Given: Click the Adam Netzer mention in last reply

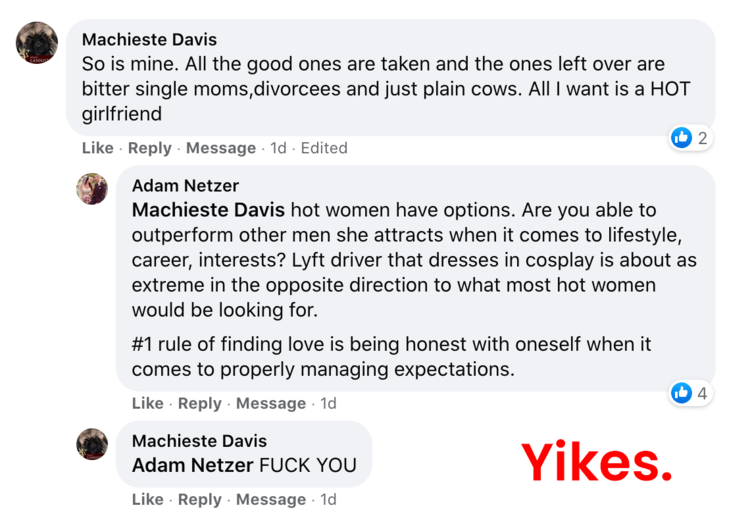Looking at the screenshot, I should pos(193,465).
